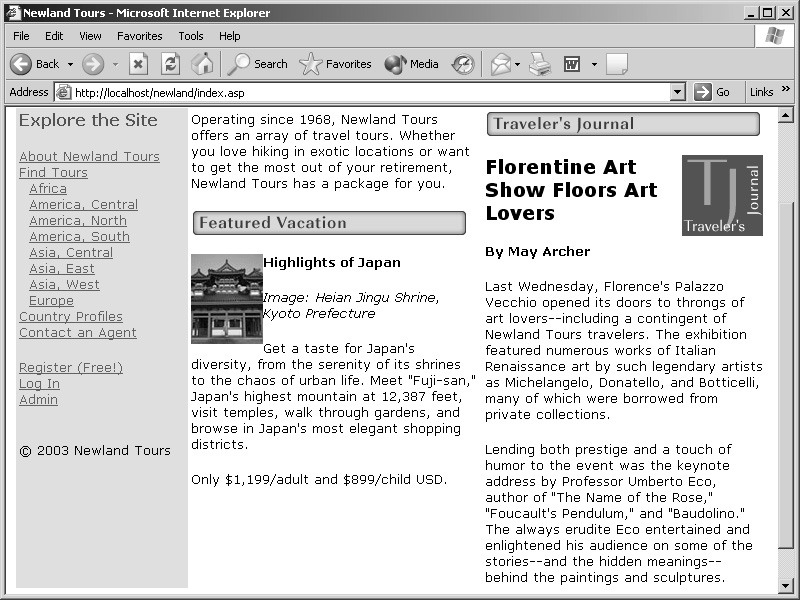Viewport: 800px width, 600px height.
Task: Open Search from the toolbar
Action: (x=258, y=64)
